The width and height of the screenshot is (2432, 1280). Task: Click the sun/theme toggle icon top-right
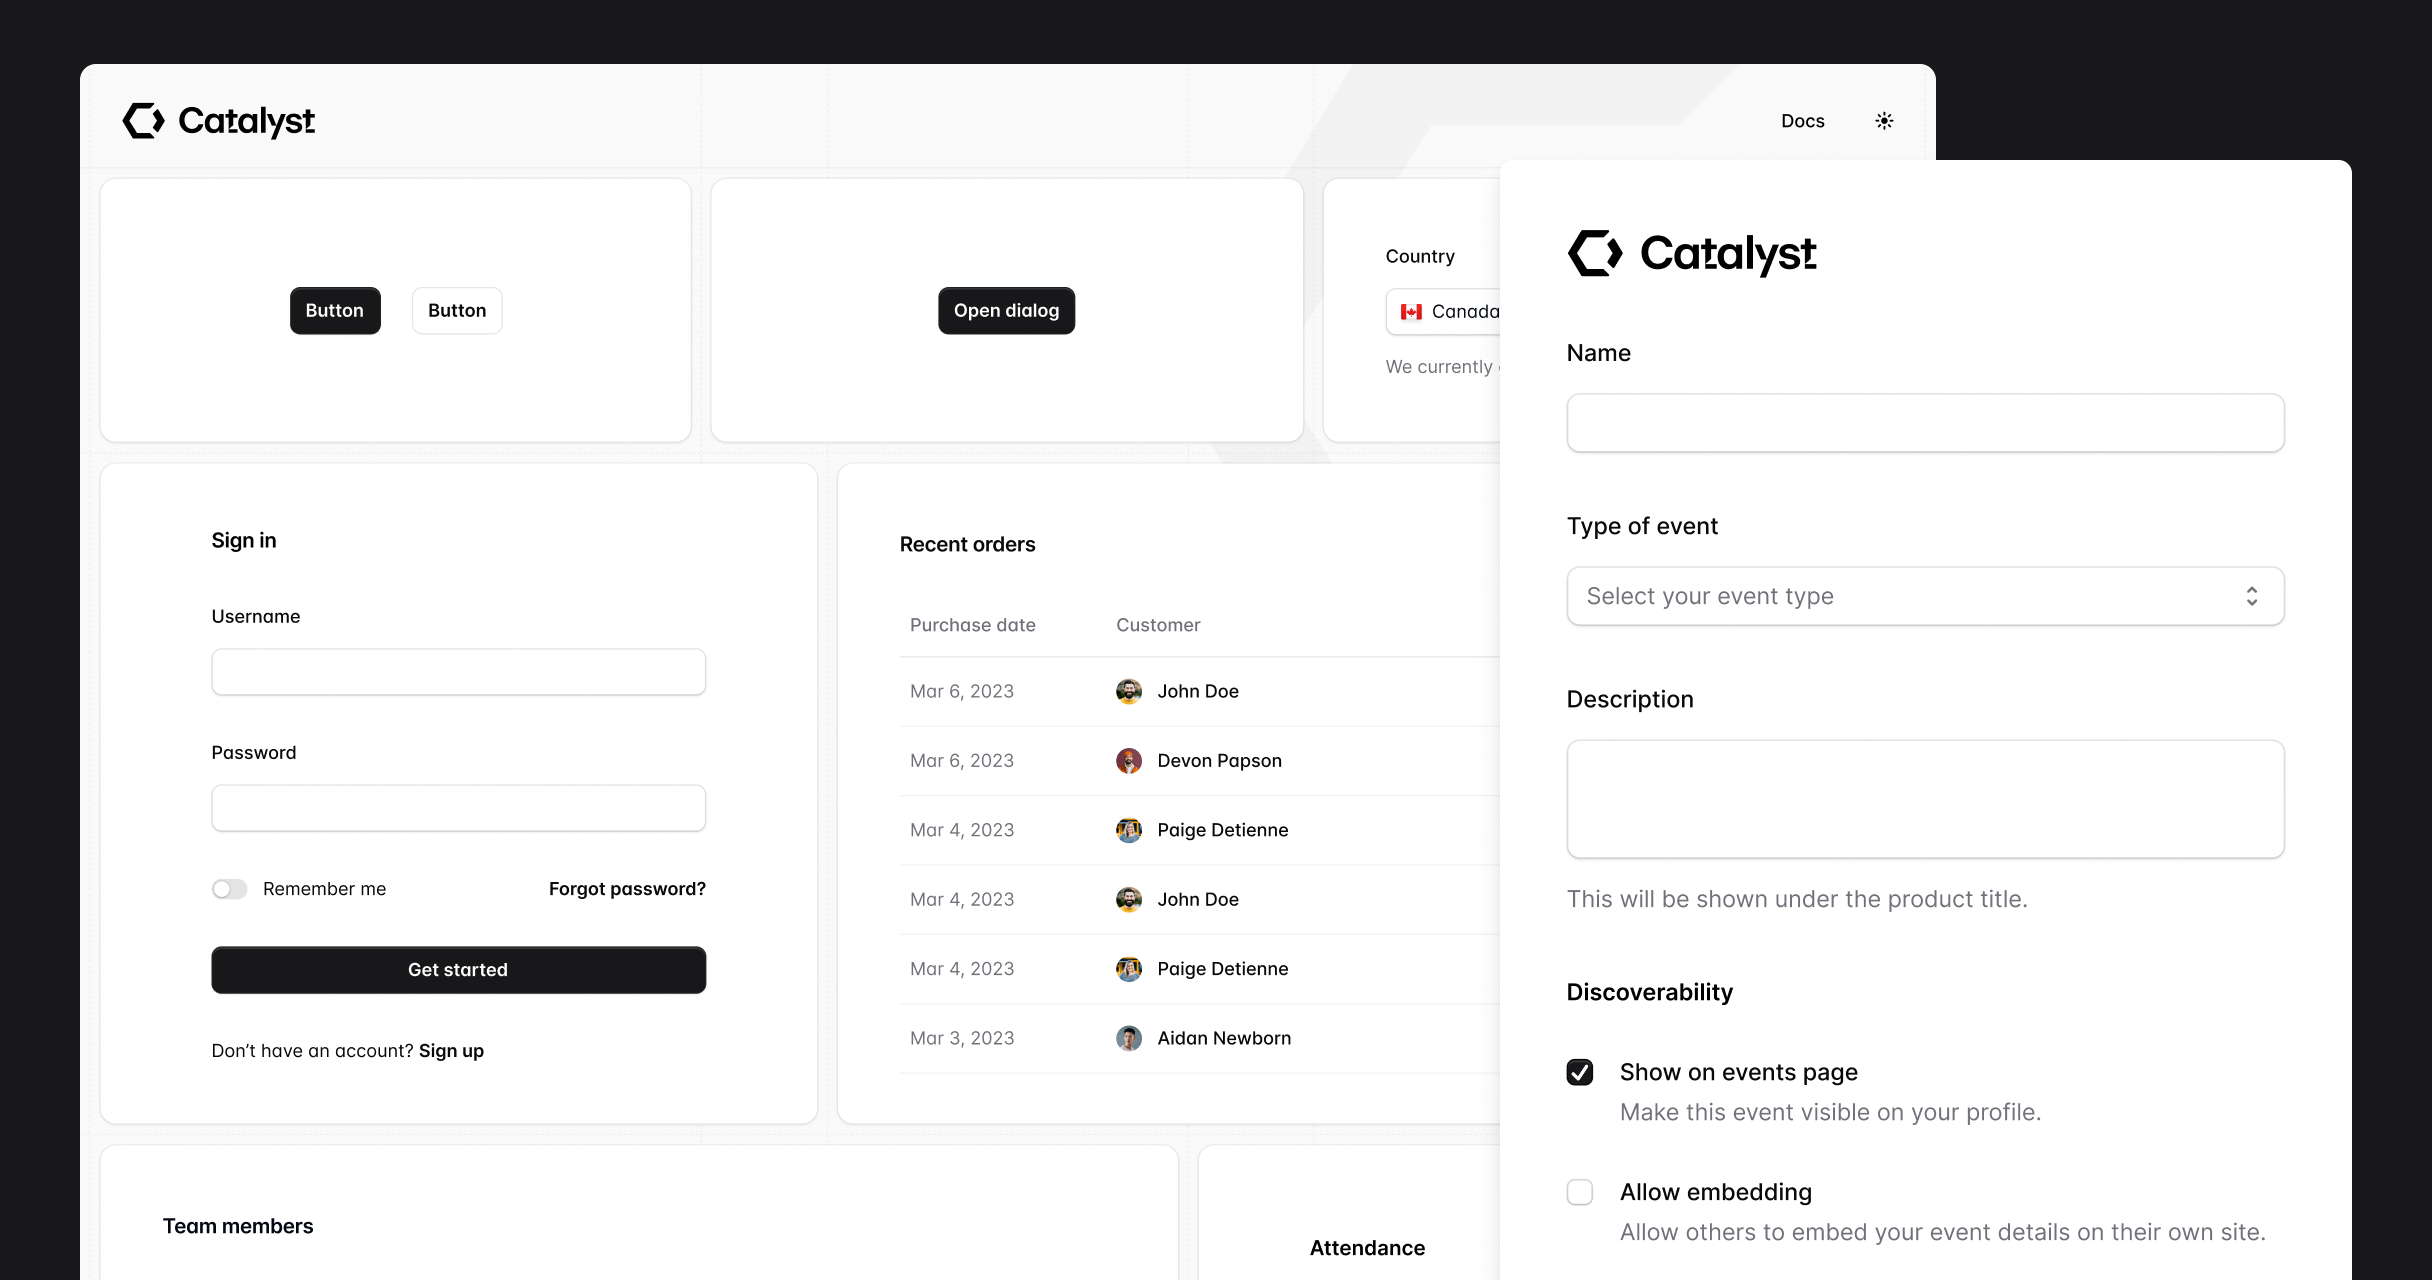coord(1884,121)
